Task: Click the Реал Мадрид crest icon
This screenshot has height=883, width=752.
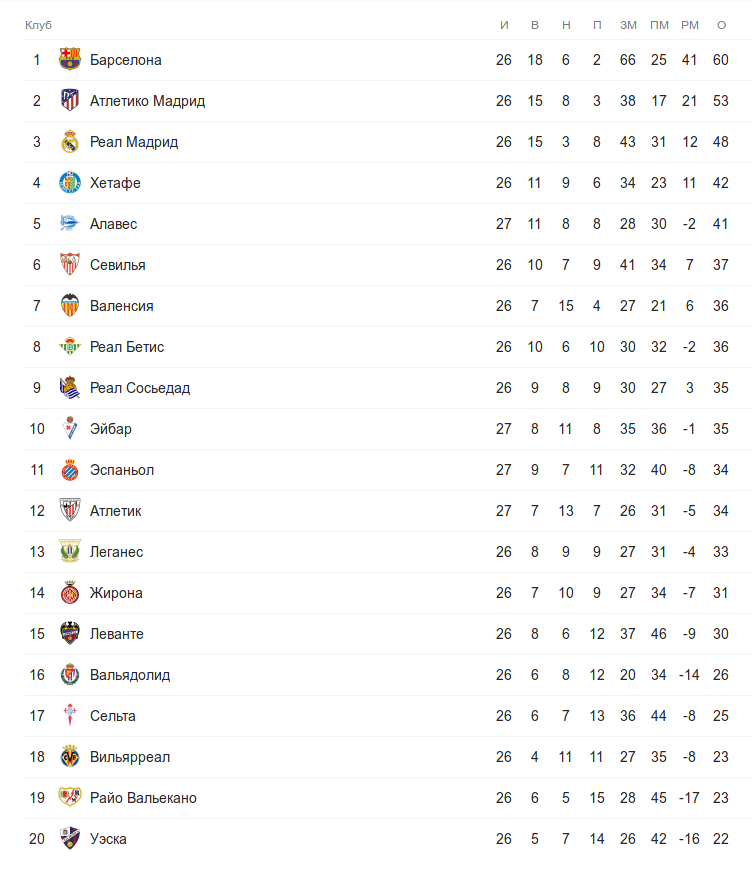Action: 69,142
